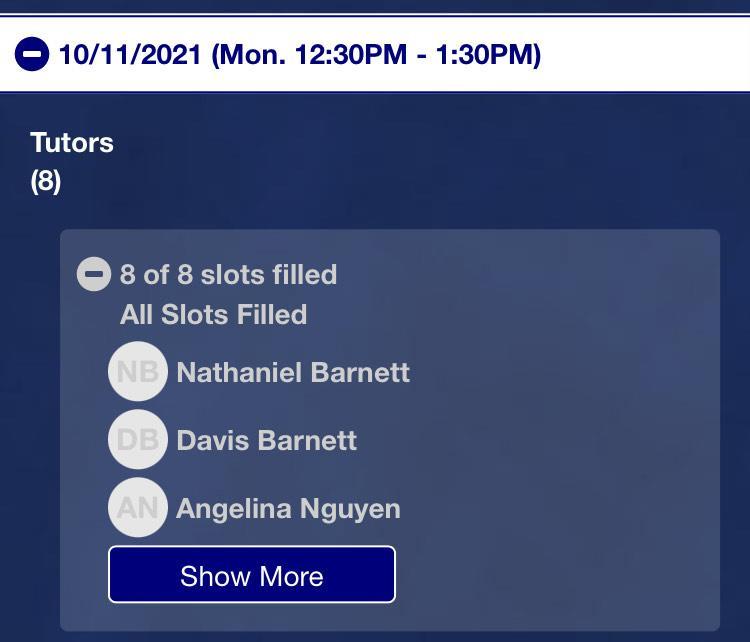The height and width of the screenshot is (642, 750).
Task: Click the dark background right of Tutors heading
Action: click(x=400, y=160)
